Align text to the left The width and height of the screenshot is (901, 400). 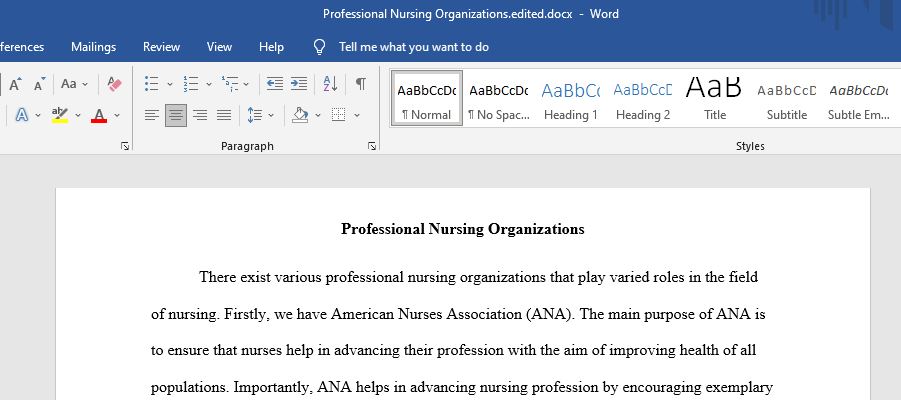pyautogui.click(x=152, y=116)
